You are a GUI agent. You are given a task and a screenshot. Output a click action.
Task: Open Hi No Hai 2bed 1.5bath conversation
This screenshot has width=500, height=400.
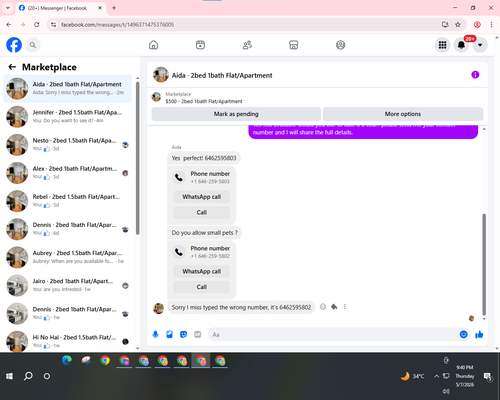click(68, 341)
